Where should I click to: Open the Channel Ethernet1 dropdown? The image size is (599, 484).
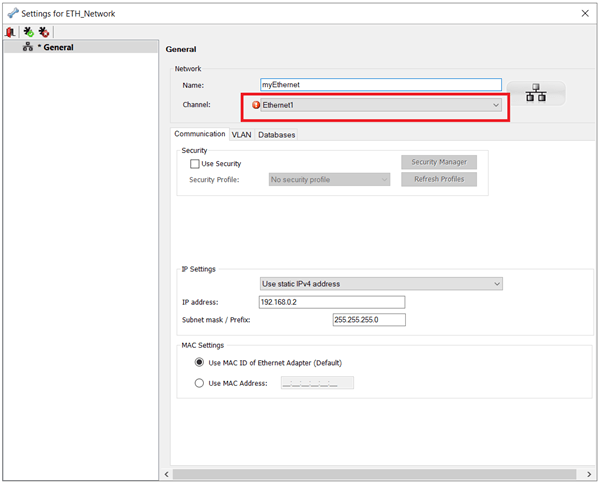point(381,105)
